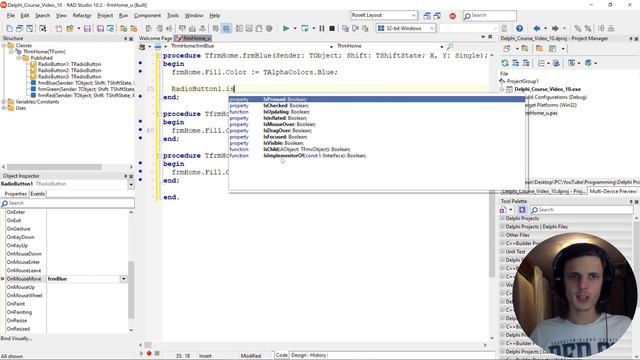Select Delphi_Course_Video_10.exe in Project Manager

click(547, 89)
